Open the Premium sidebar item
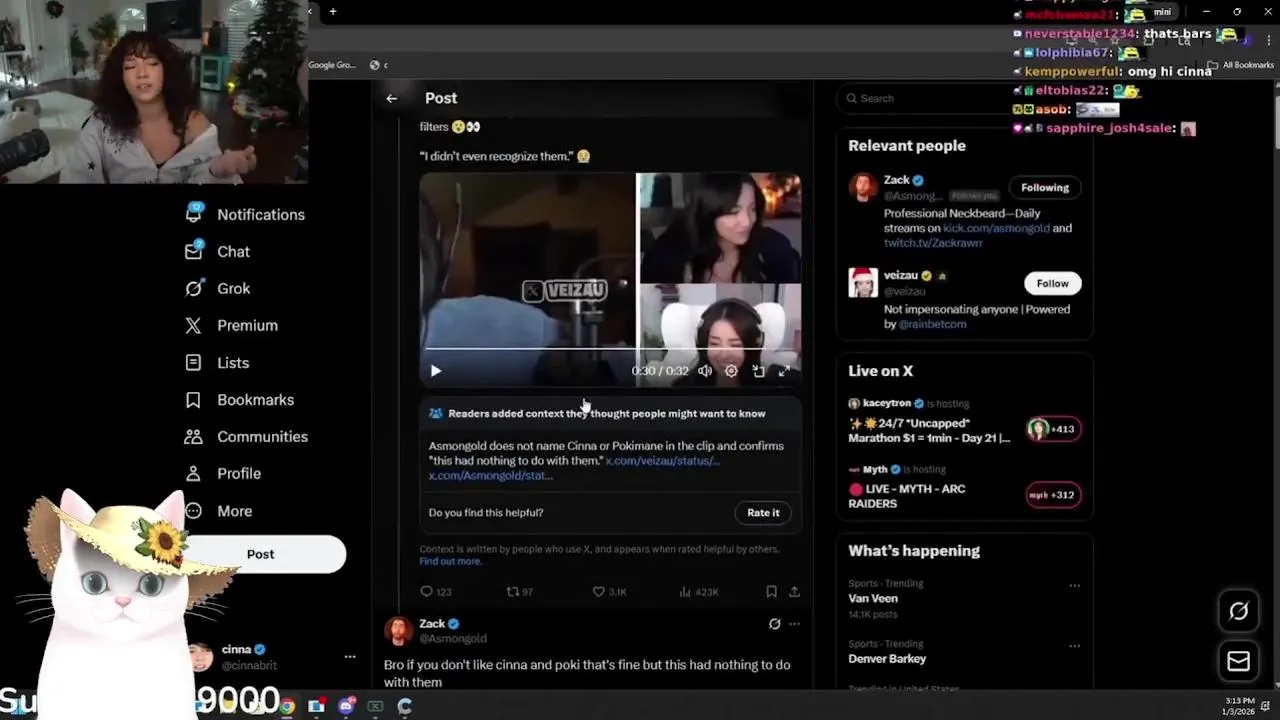The height and width of the screenshot is (720, 1280). (231, 325)
